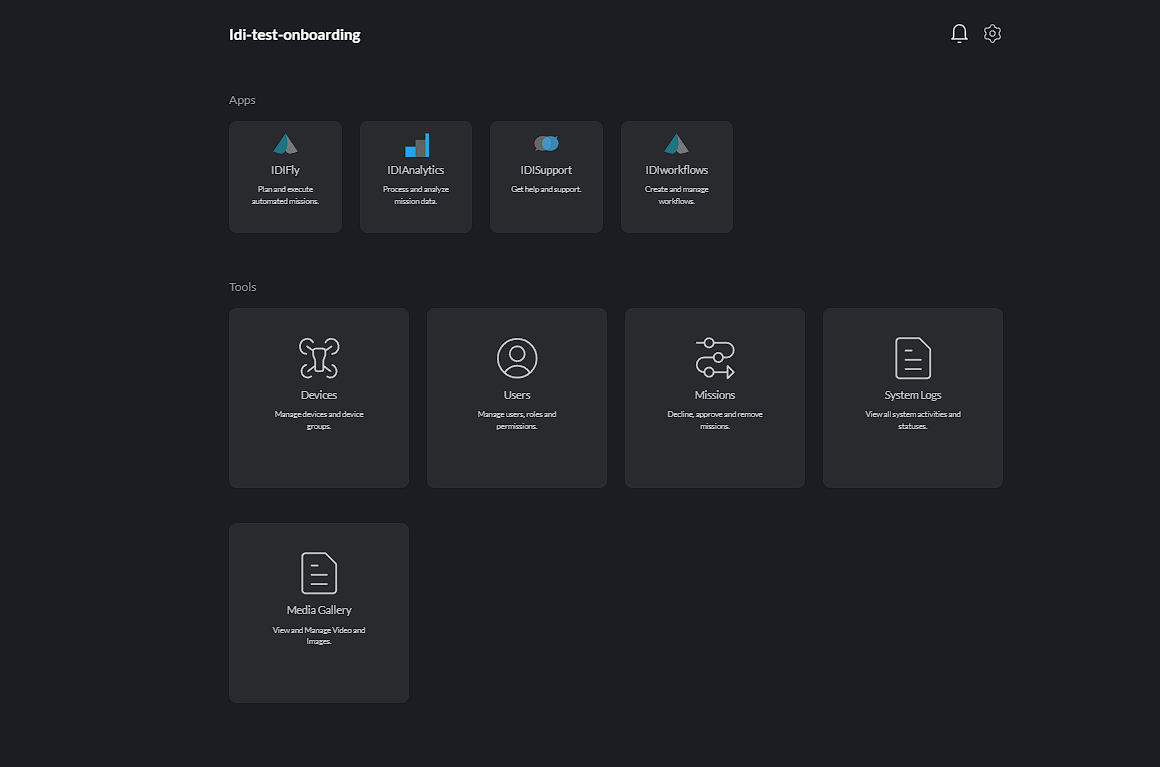Click the Missions route icon
Viewport: 1160px width, 767px height.
pos(715,358)
